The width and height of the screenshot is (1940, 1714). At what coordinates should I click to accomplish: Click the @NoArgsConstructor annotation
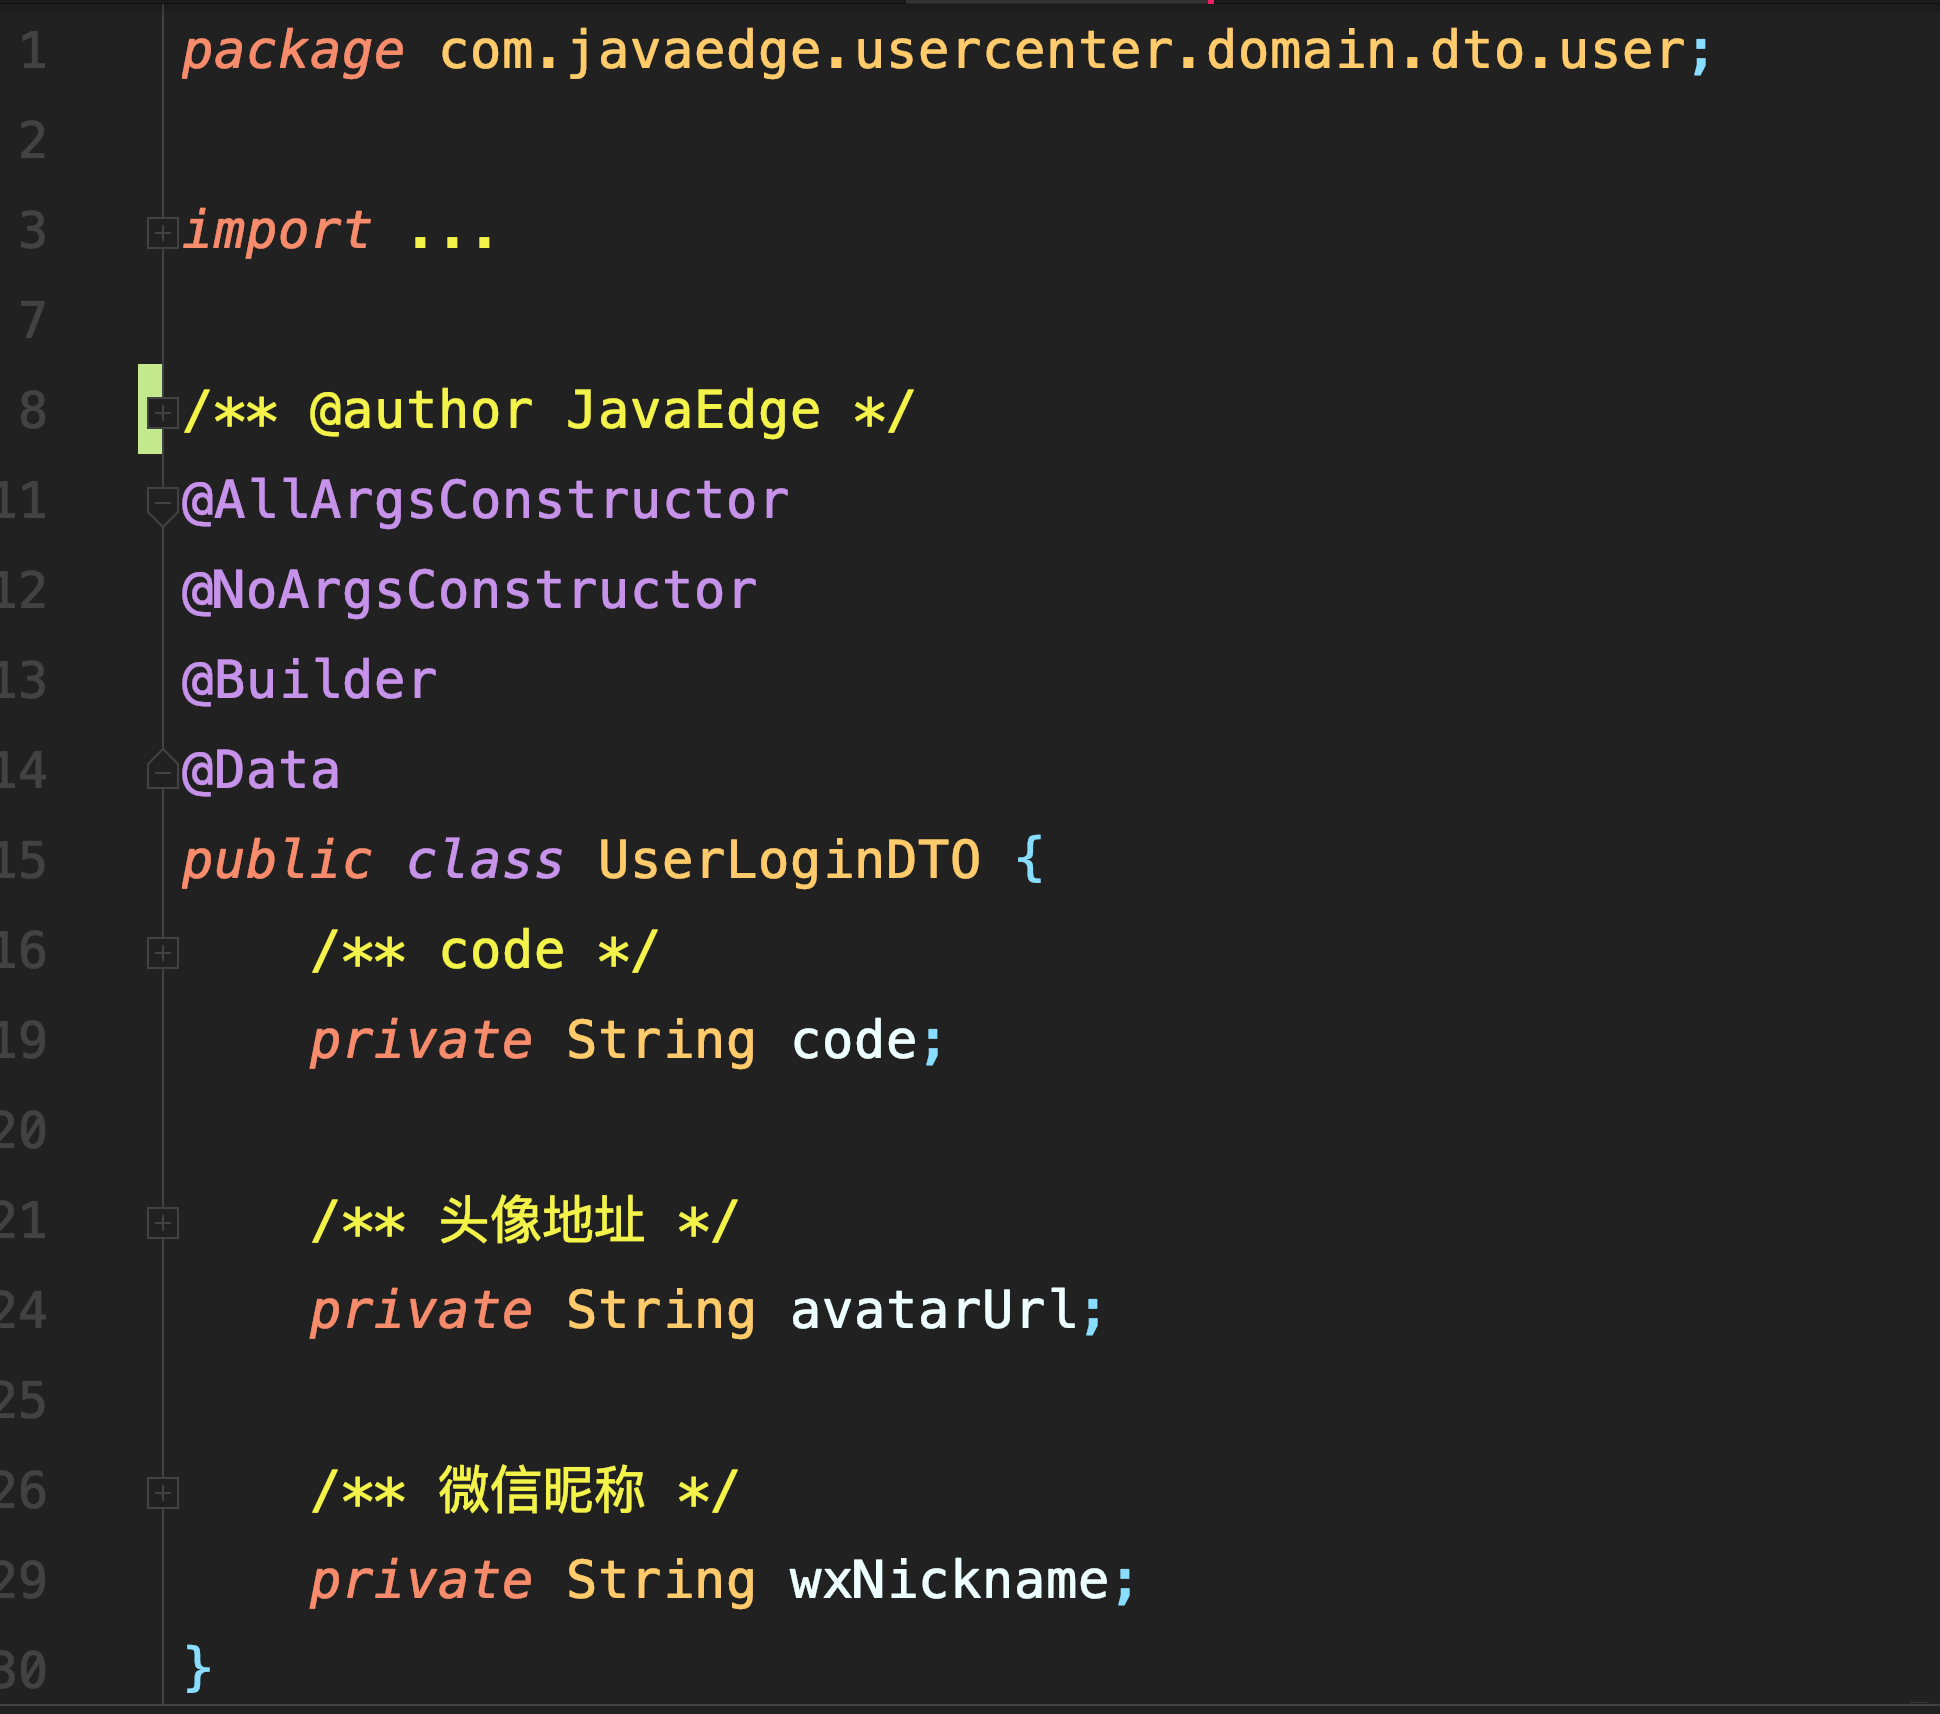tap(469, 591)
